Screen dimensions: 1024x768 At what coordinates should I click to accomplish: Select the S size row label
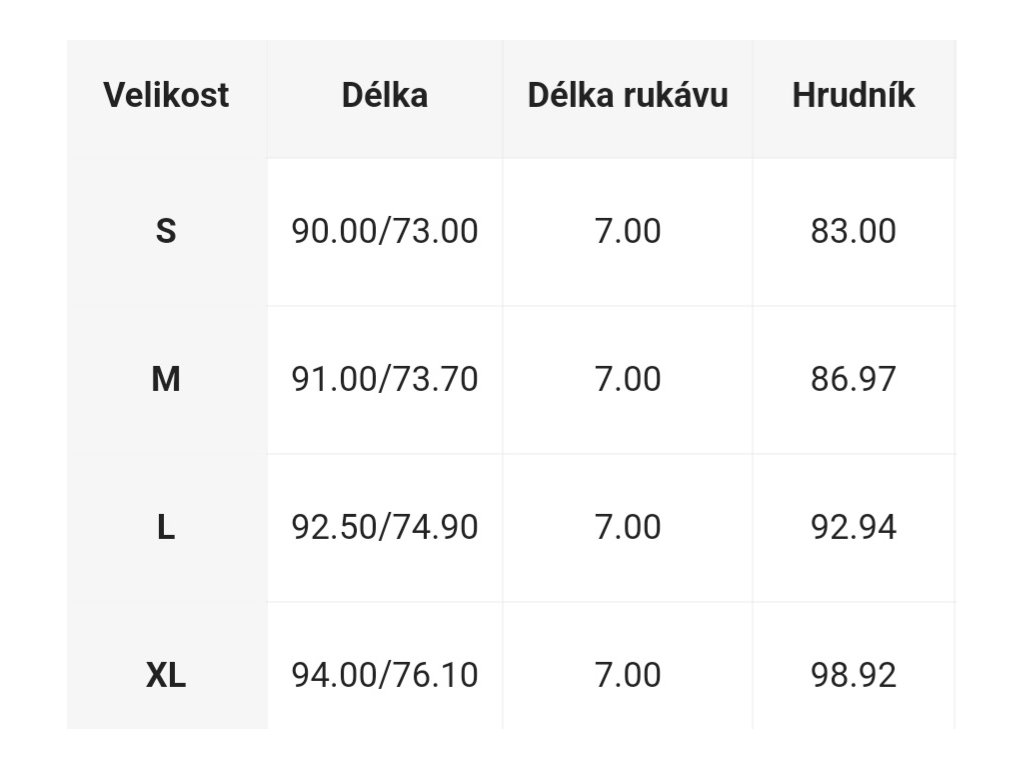pos(166,231)
